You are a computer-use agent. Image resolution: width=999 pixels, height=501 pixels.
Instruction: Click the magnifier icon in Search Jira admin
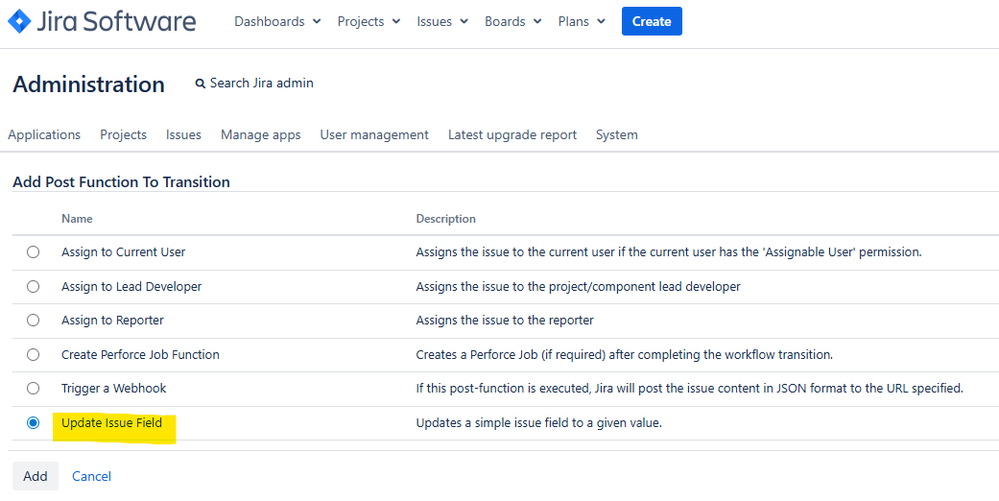tap(201, 84)
